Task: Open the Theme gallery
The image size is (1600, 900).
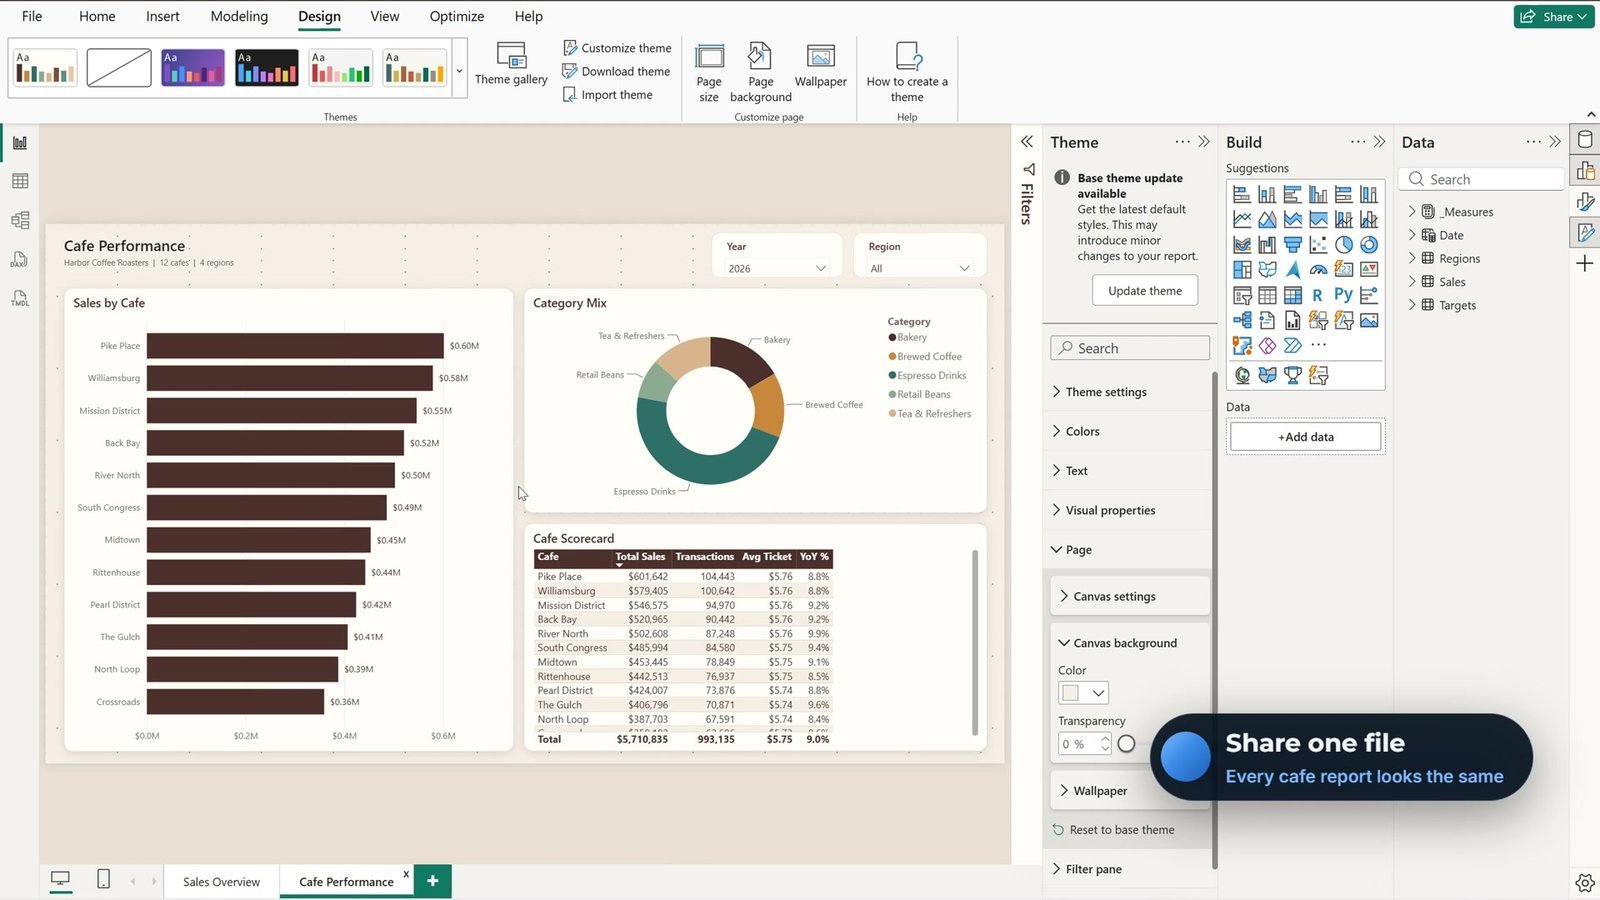Action: tap(511, 64)
